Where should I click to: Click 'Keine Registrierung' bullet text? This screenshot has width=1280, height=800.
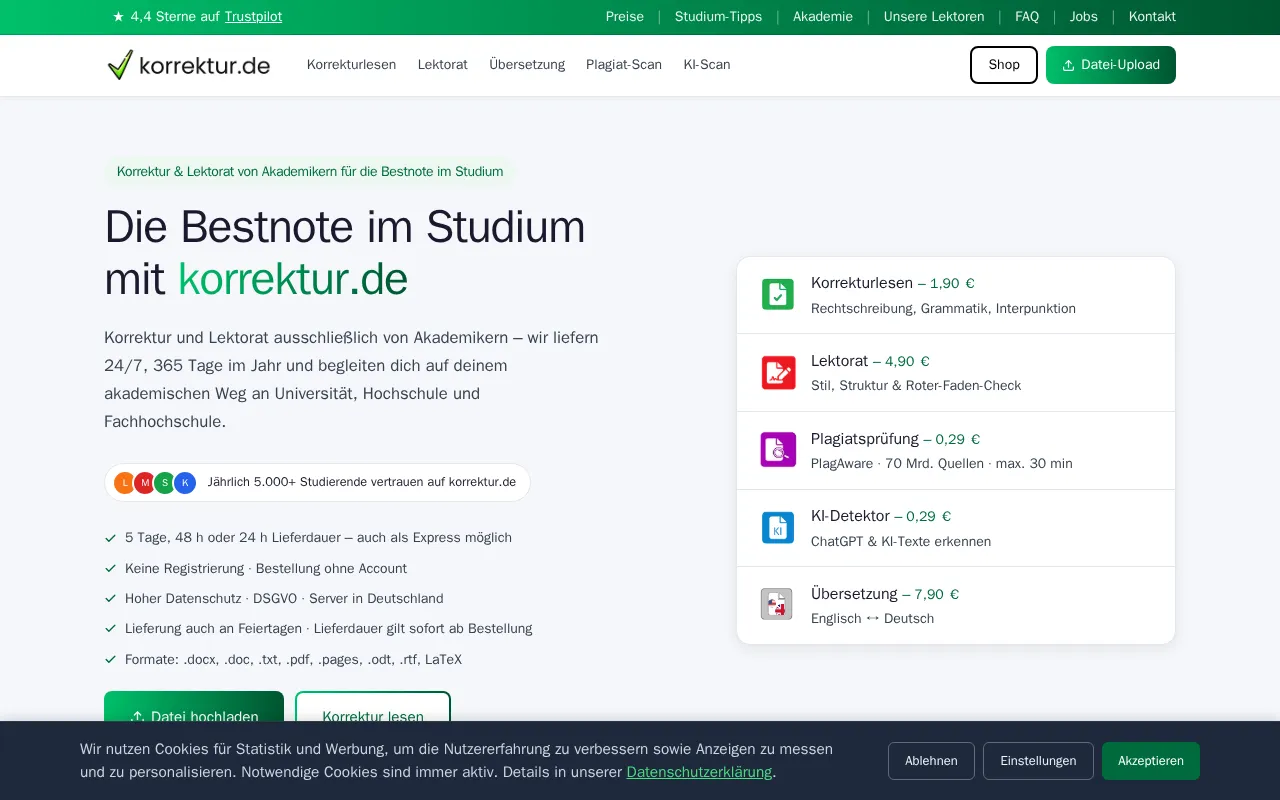pyautogui.click(x=266, y=568)
